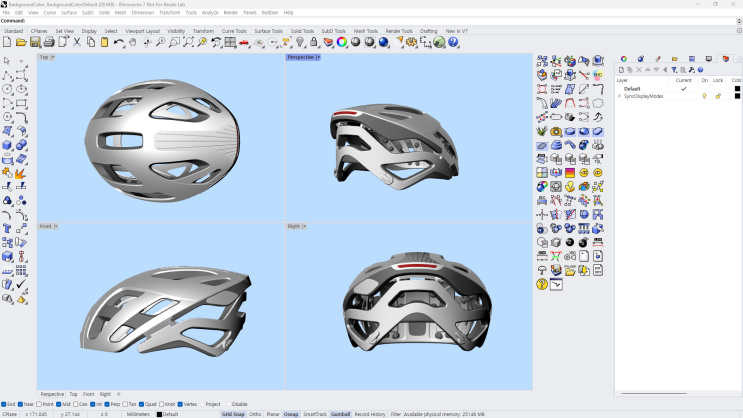743x418 pixels.
Task: Switch to the Perspective viewport tab at bottom
Action: point(52,394)
